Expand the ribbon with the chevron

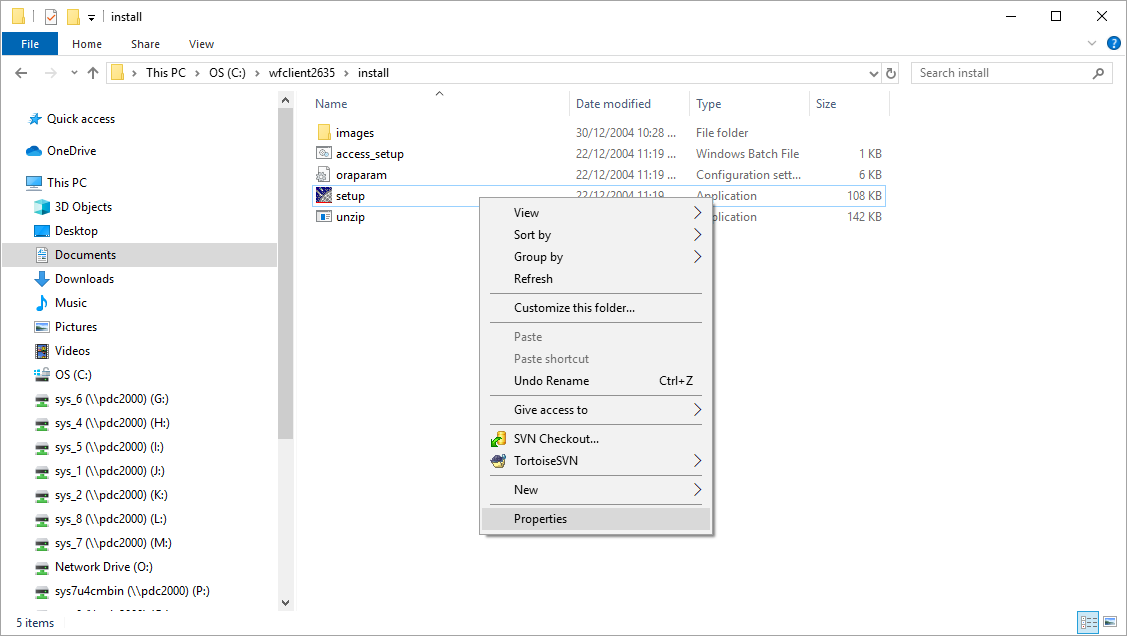click(1092, 44)
